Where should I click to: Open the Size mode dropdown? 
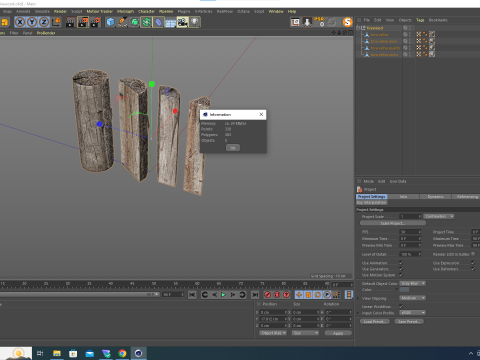[305, 333]
